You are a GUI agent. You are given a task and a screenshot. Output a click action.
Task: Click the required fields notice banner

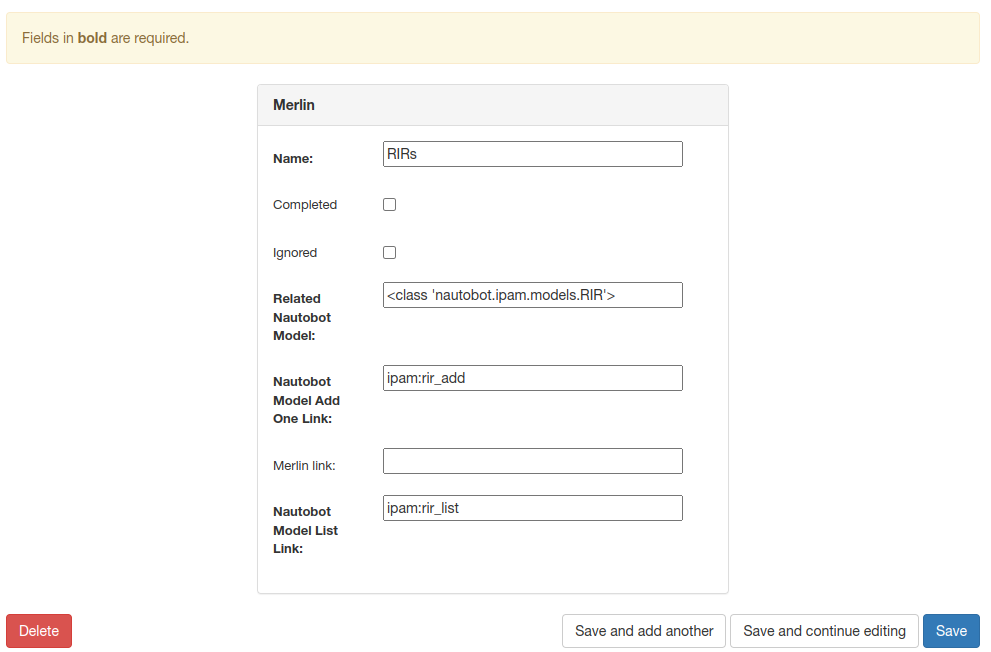(x=492, y=38)
